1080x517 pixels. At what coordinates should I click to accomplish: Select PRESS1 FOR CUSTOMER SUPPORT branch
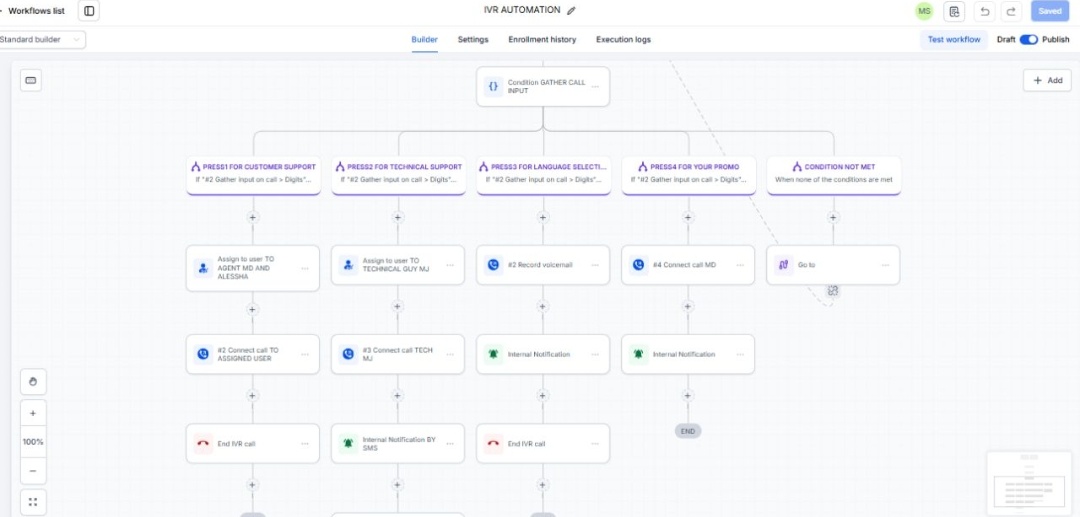click(x=253, y=175)
